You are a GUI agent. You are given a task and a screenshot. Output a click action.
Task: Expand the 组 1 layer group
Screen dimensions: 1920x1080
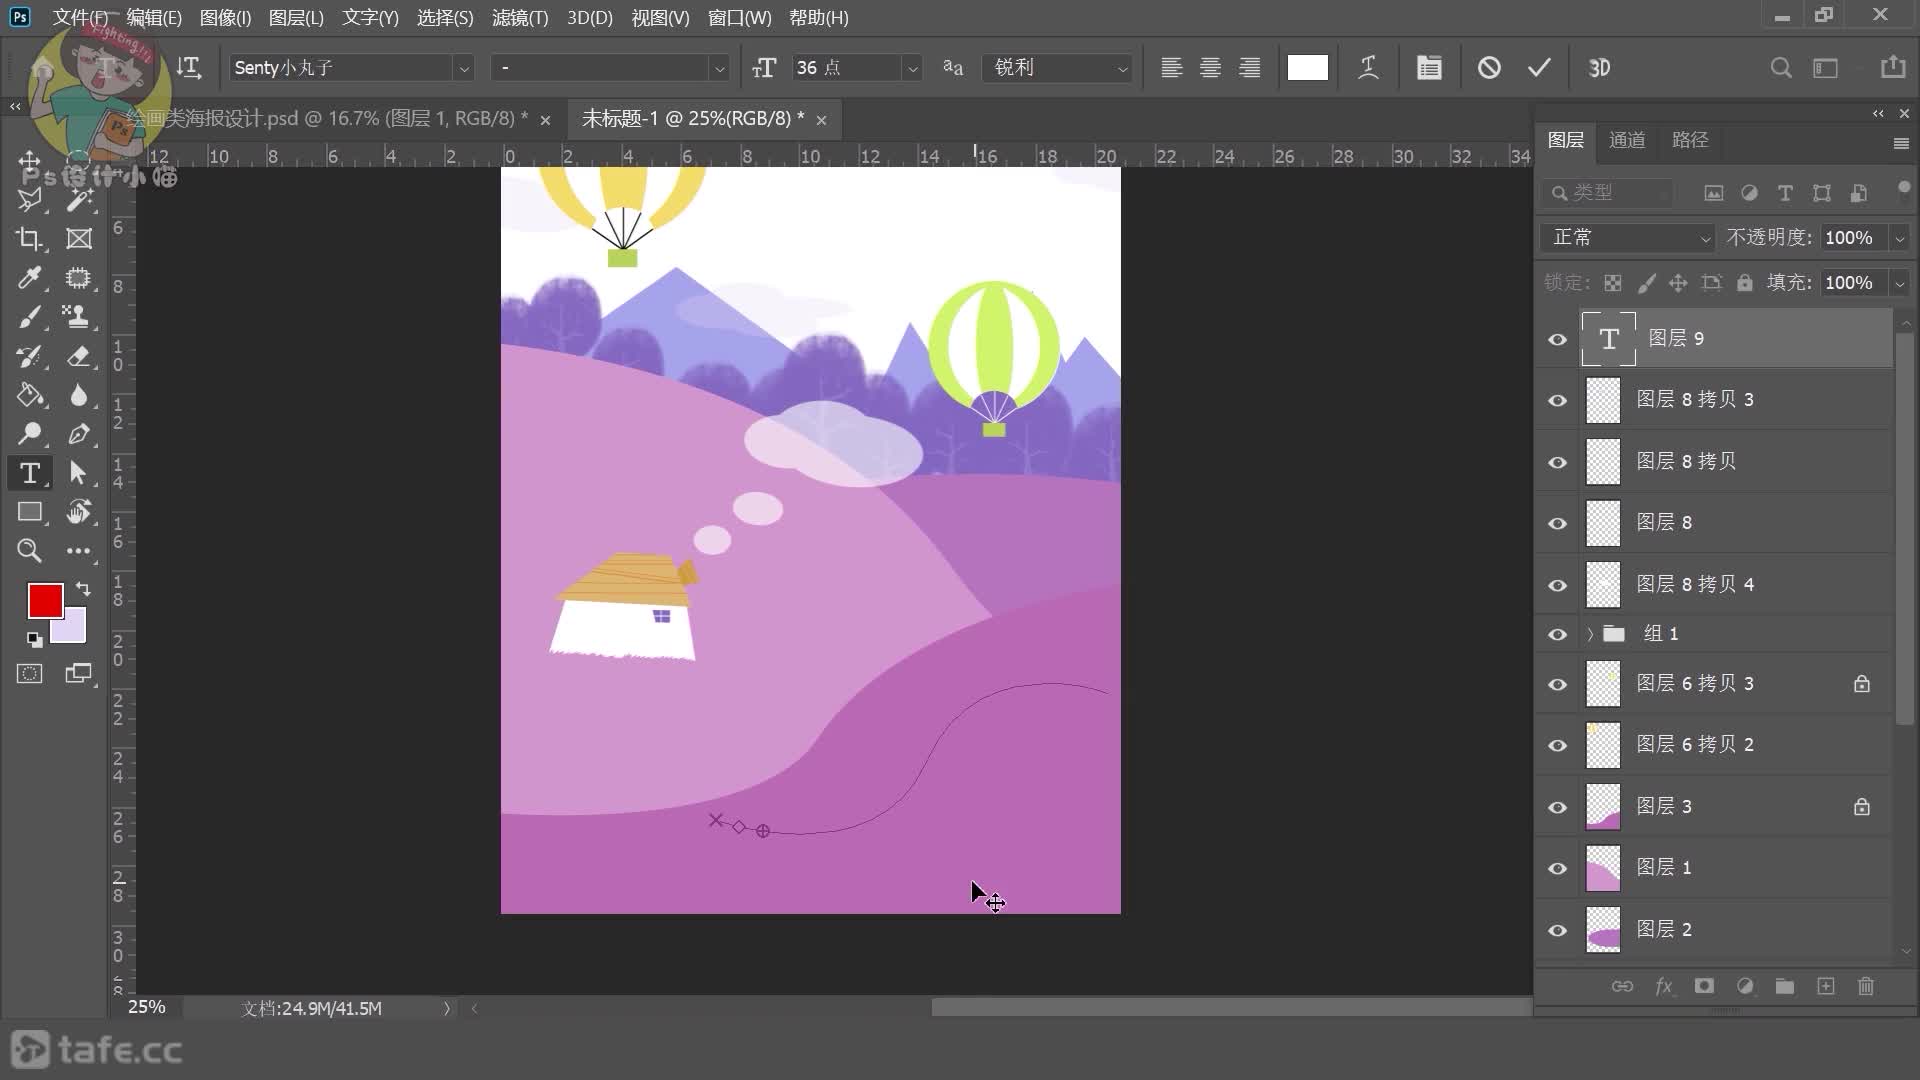pos(1590,634)
